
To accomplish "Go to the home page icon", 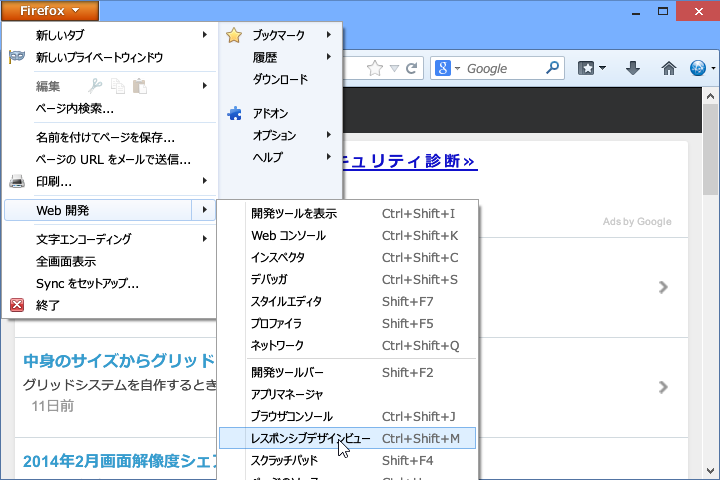I will pos(669,68).
